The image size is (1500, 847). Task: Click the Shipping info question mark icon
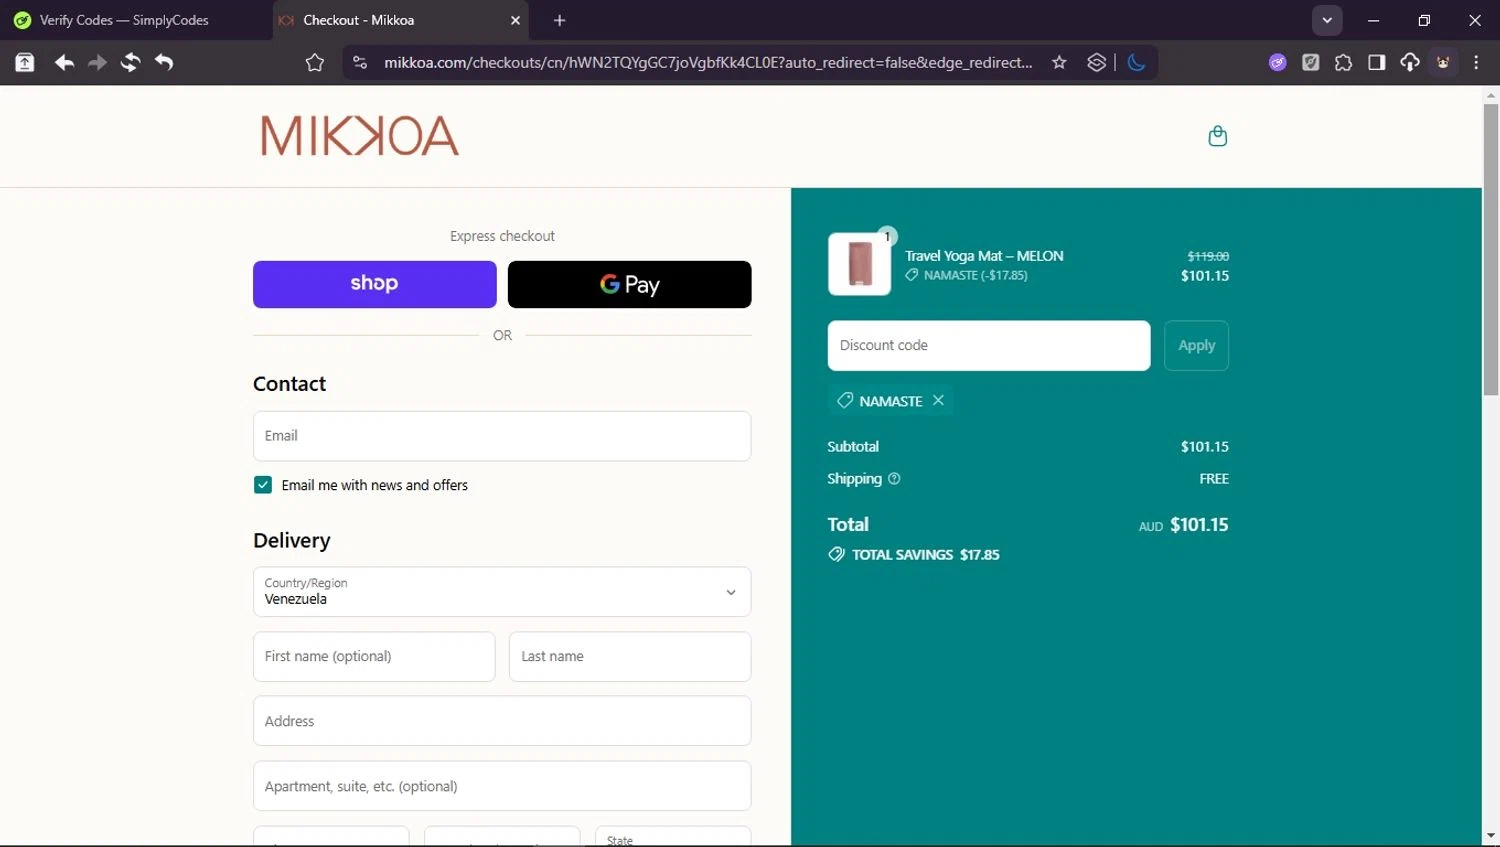pyautogui.click(x=894, y=479)
